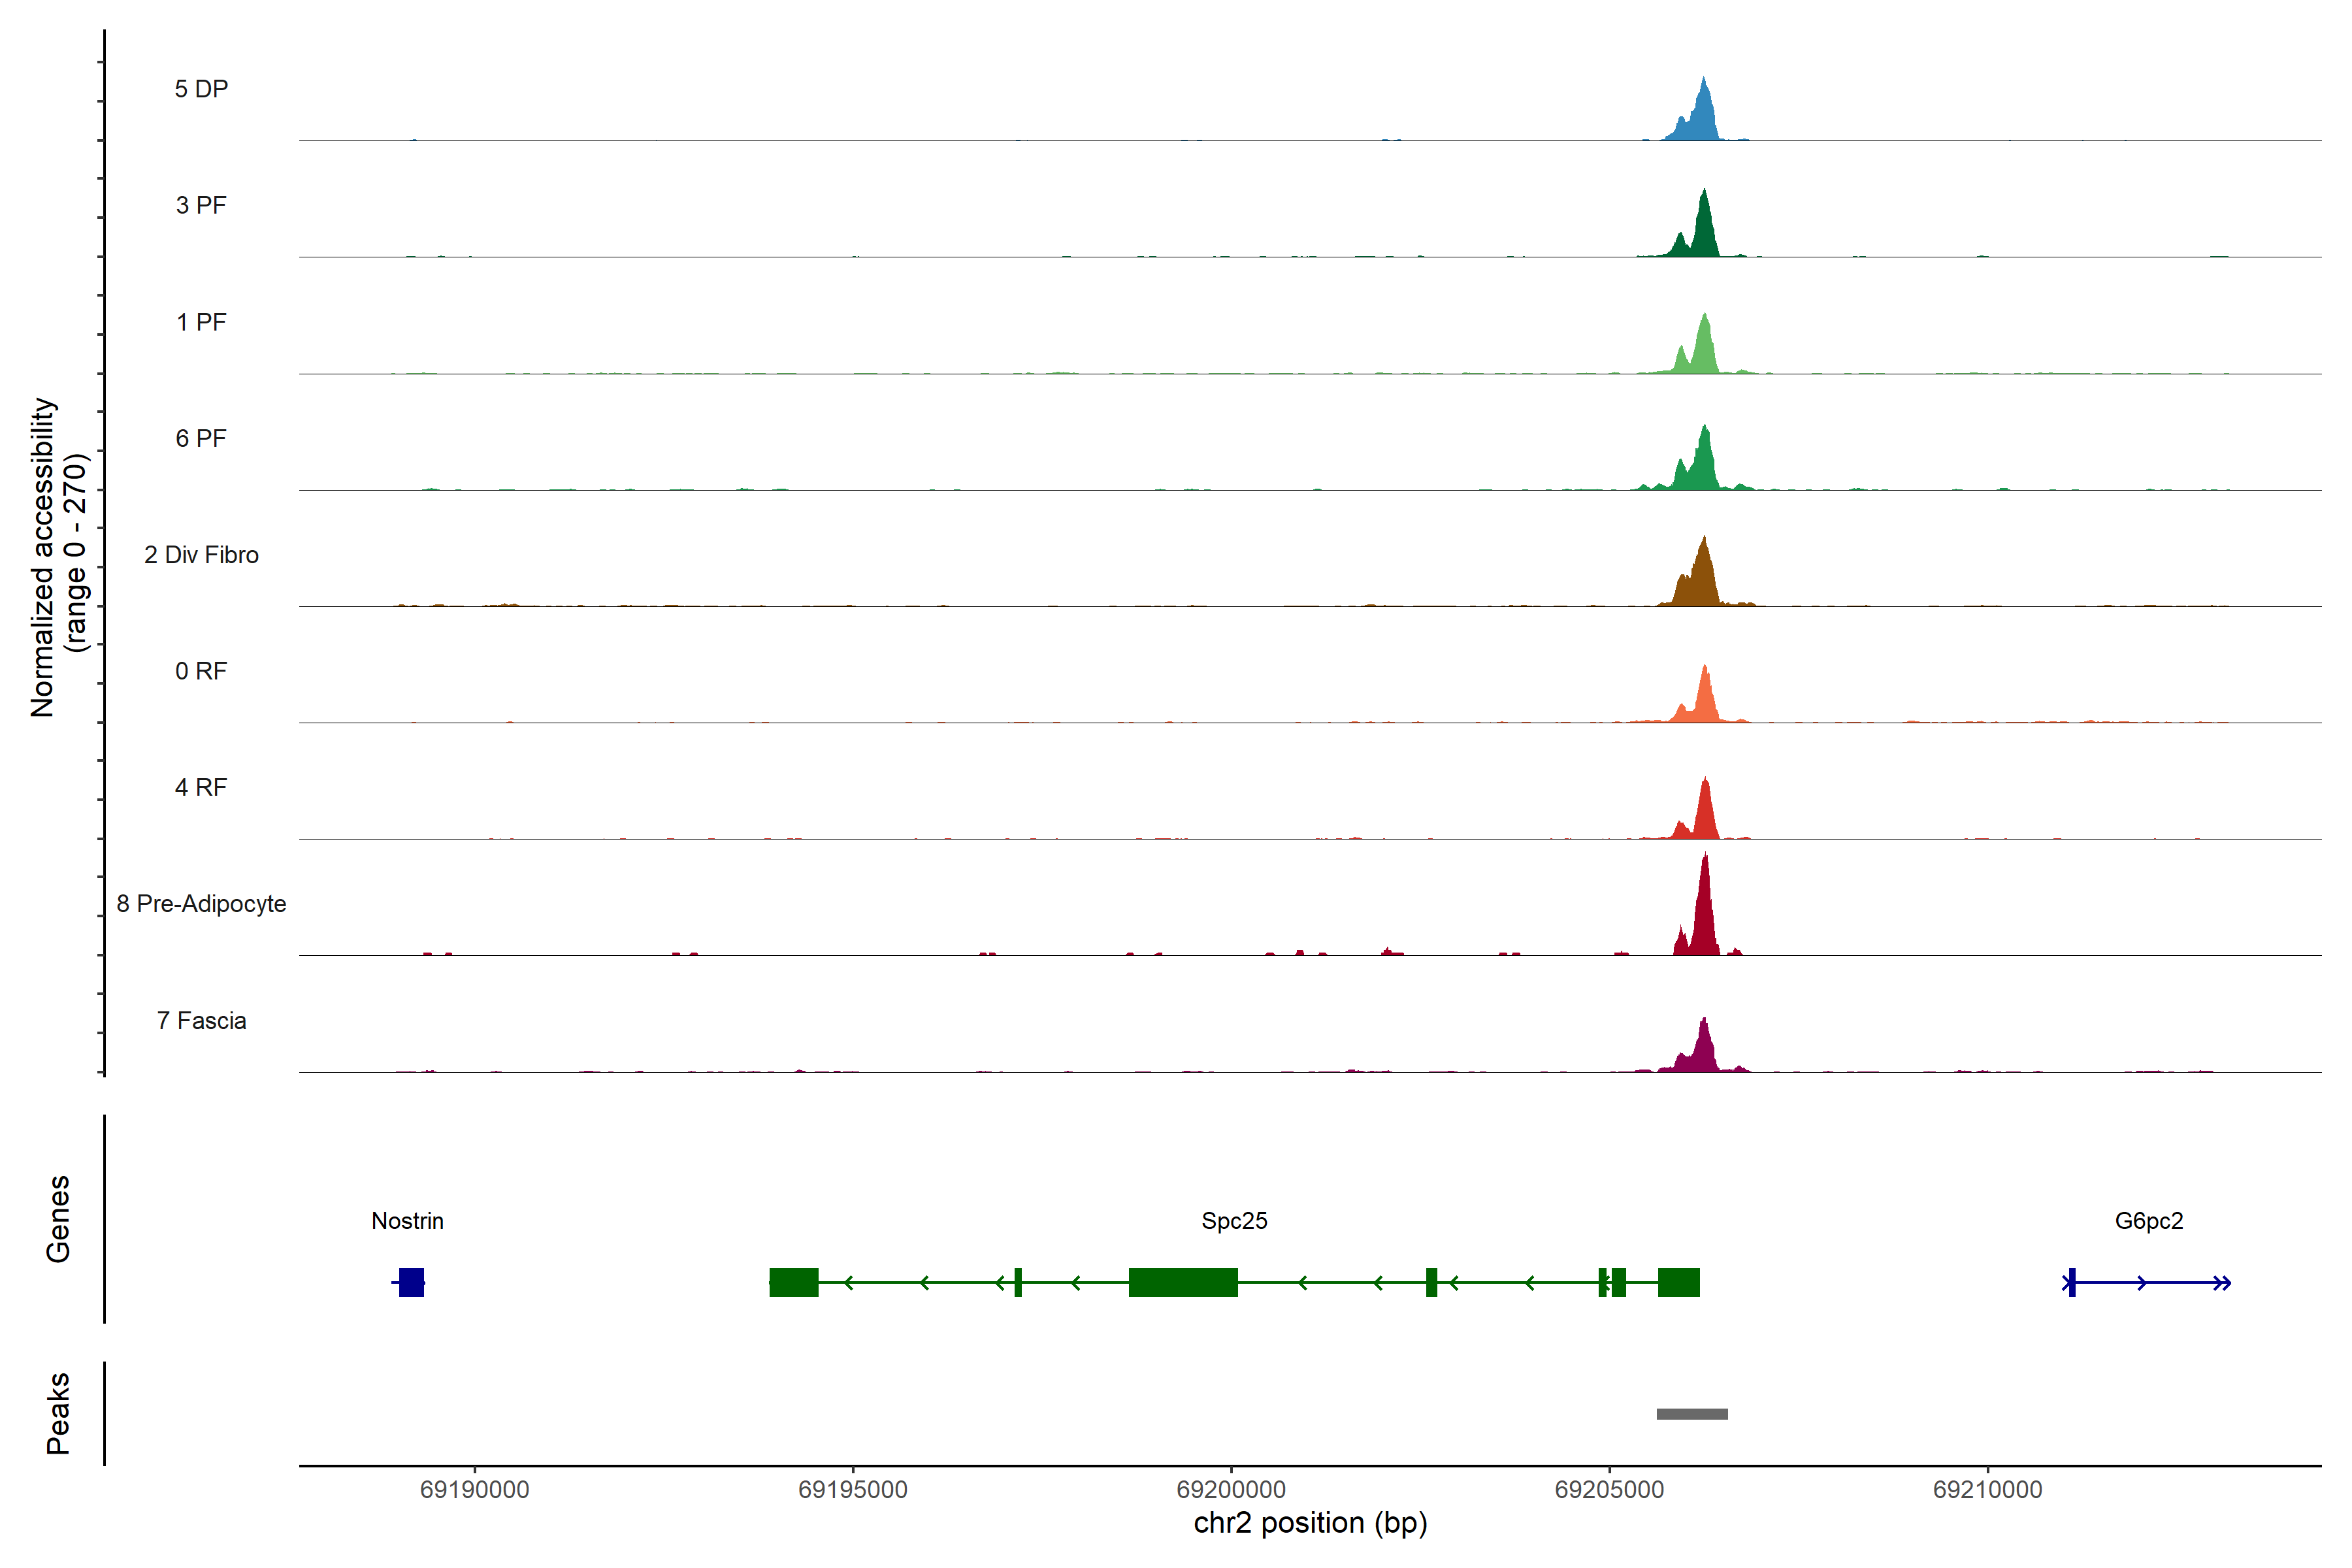Click the largest Spc25 green exon block
The image size is (2352, 1568).
pyautogui.click(x=1183, y=1282)
